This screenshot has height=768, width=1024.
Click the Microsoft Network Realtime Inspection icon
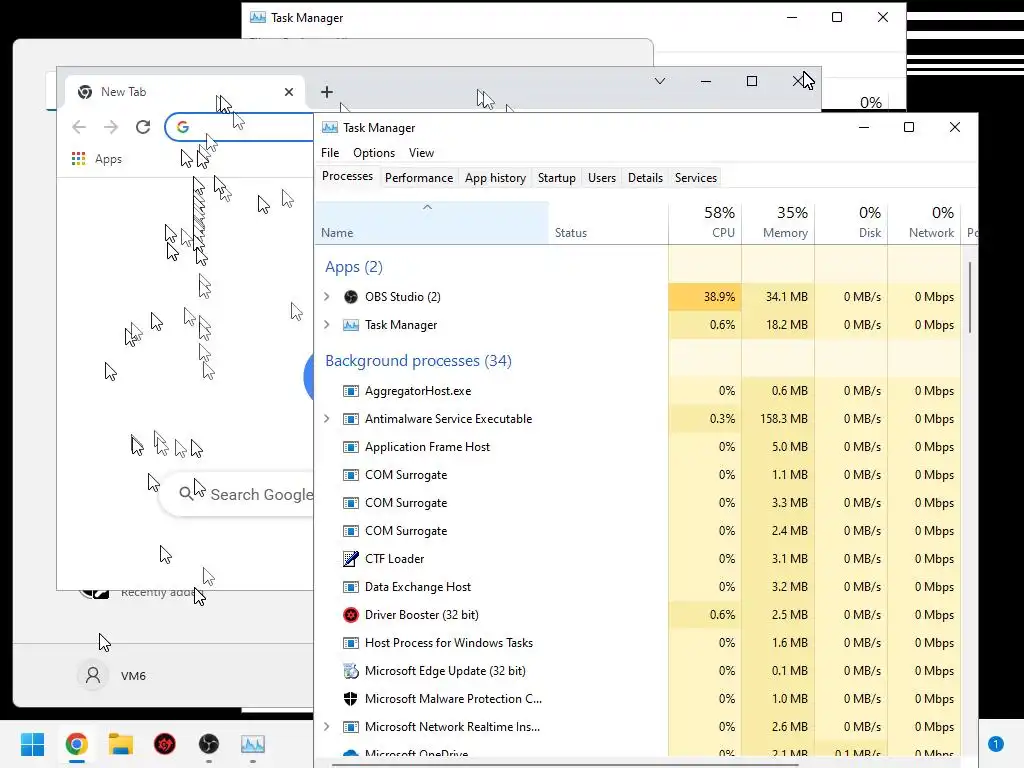351,727
